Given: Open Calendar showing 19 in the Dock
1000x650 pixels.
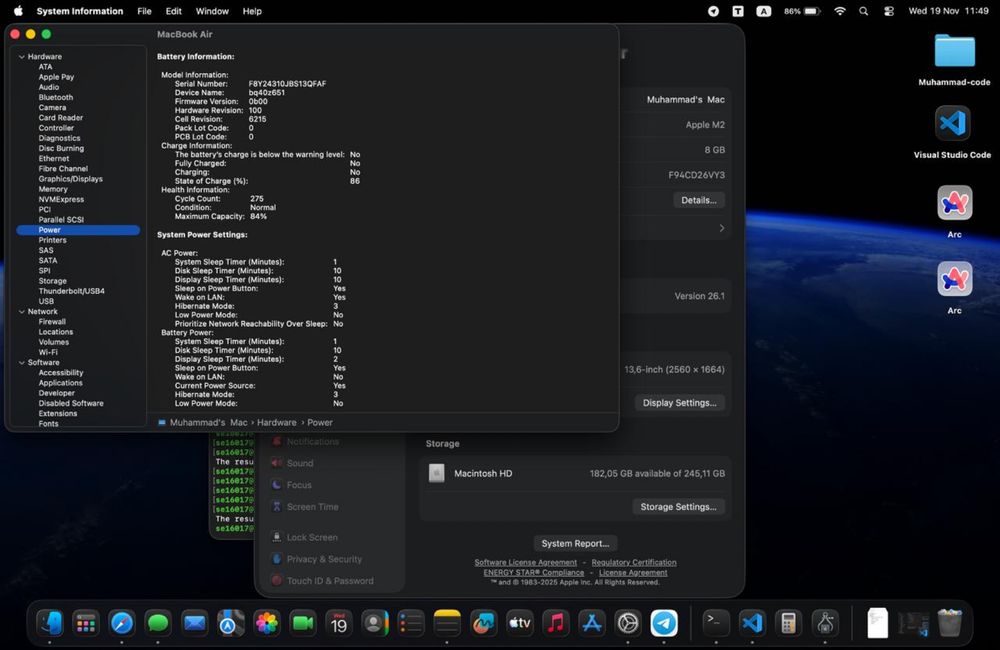Looking at the screenshot, I should (339, 623).
